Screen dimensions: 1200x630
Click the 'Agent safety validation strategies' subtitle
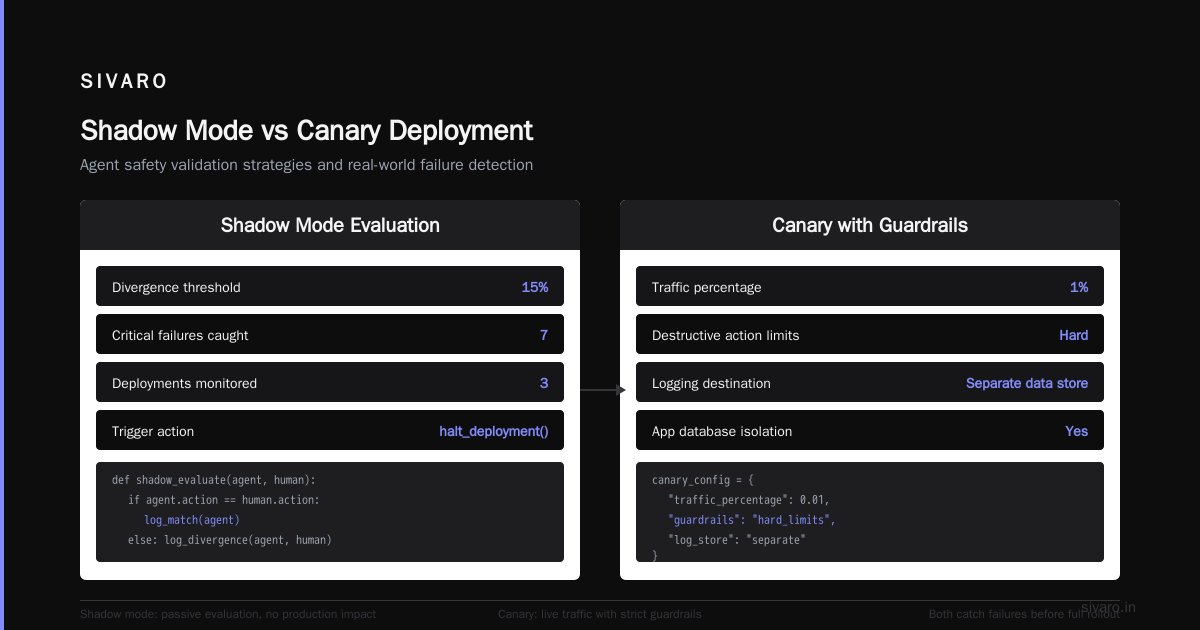tap(306, 165)
